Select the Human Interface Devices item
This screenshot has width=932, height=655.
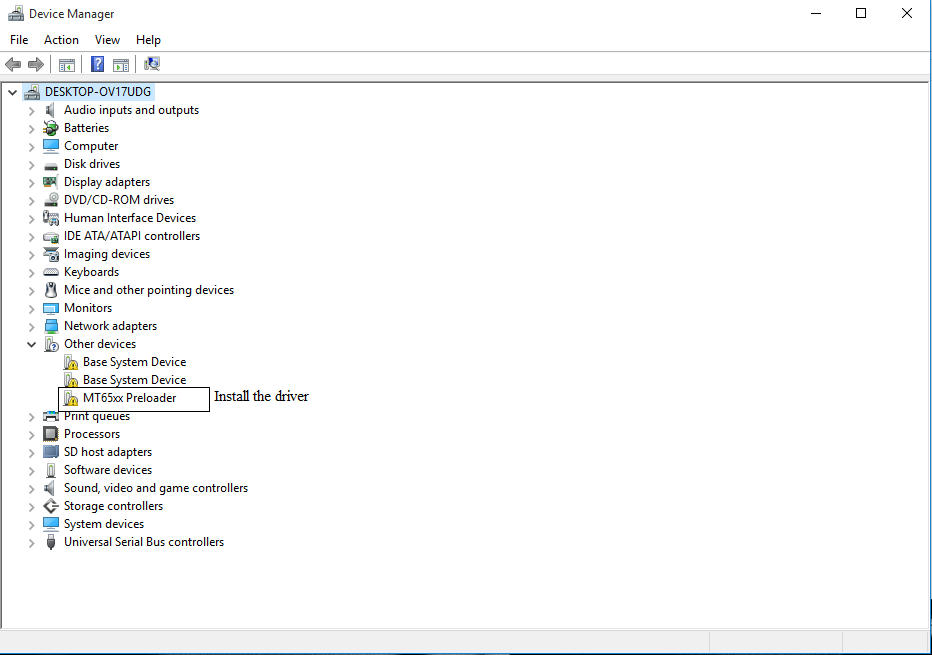pos(129,218)
